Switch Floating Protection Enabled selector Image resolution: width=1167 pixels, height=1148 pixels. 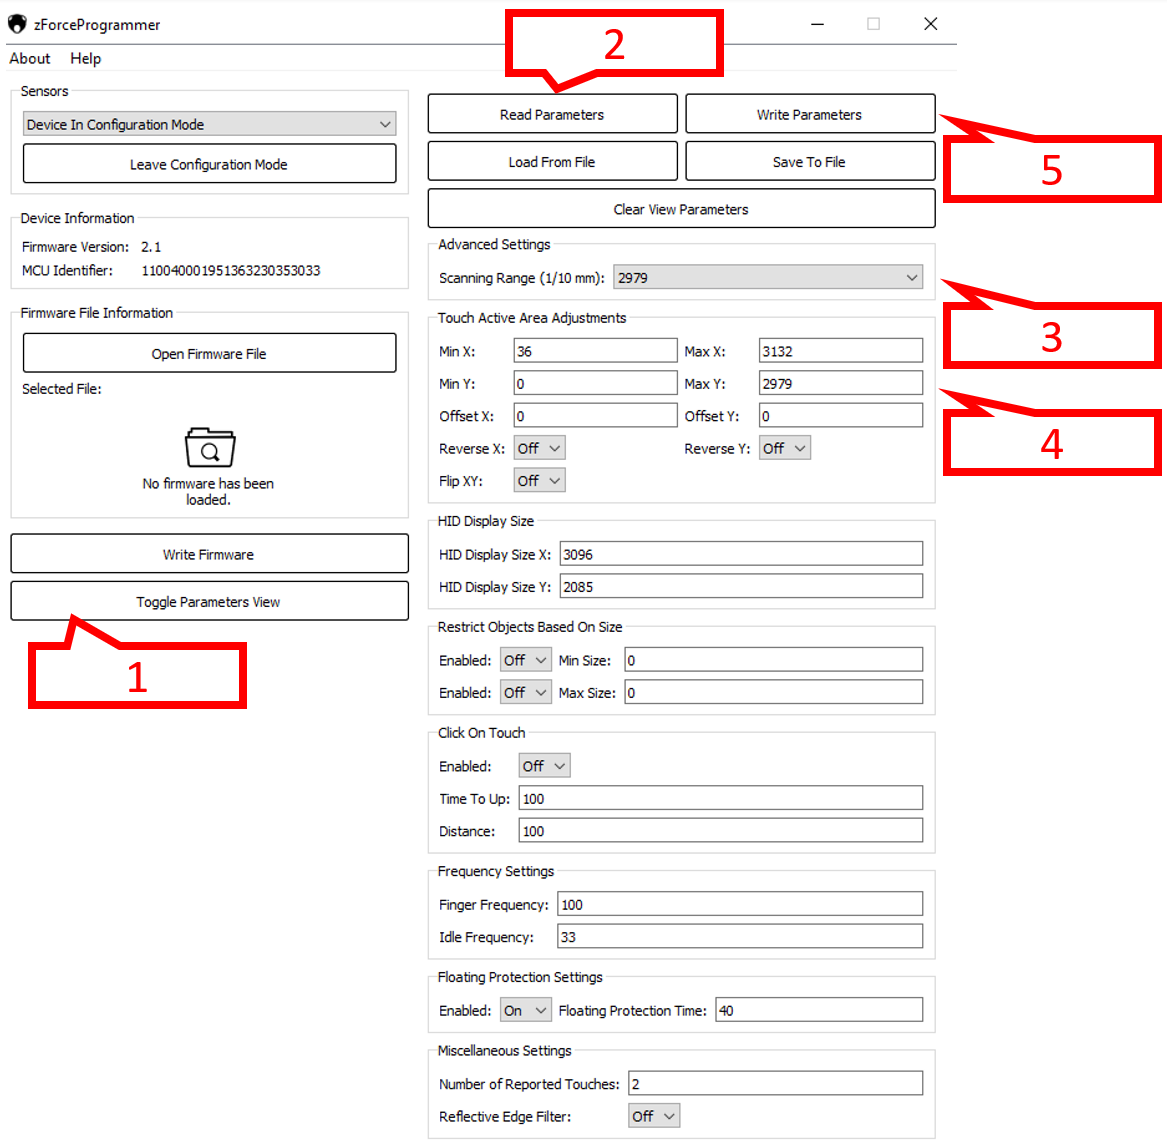click(x=525, y=1011)
